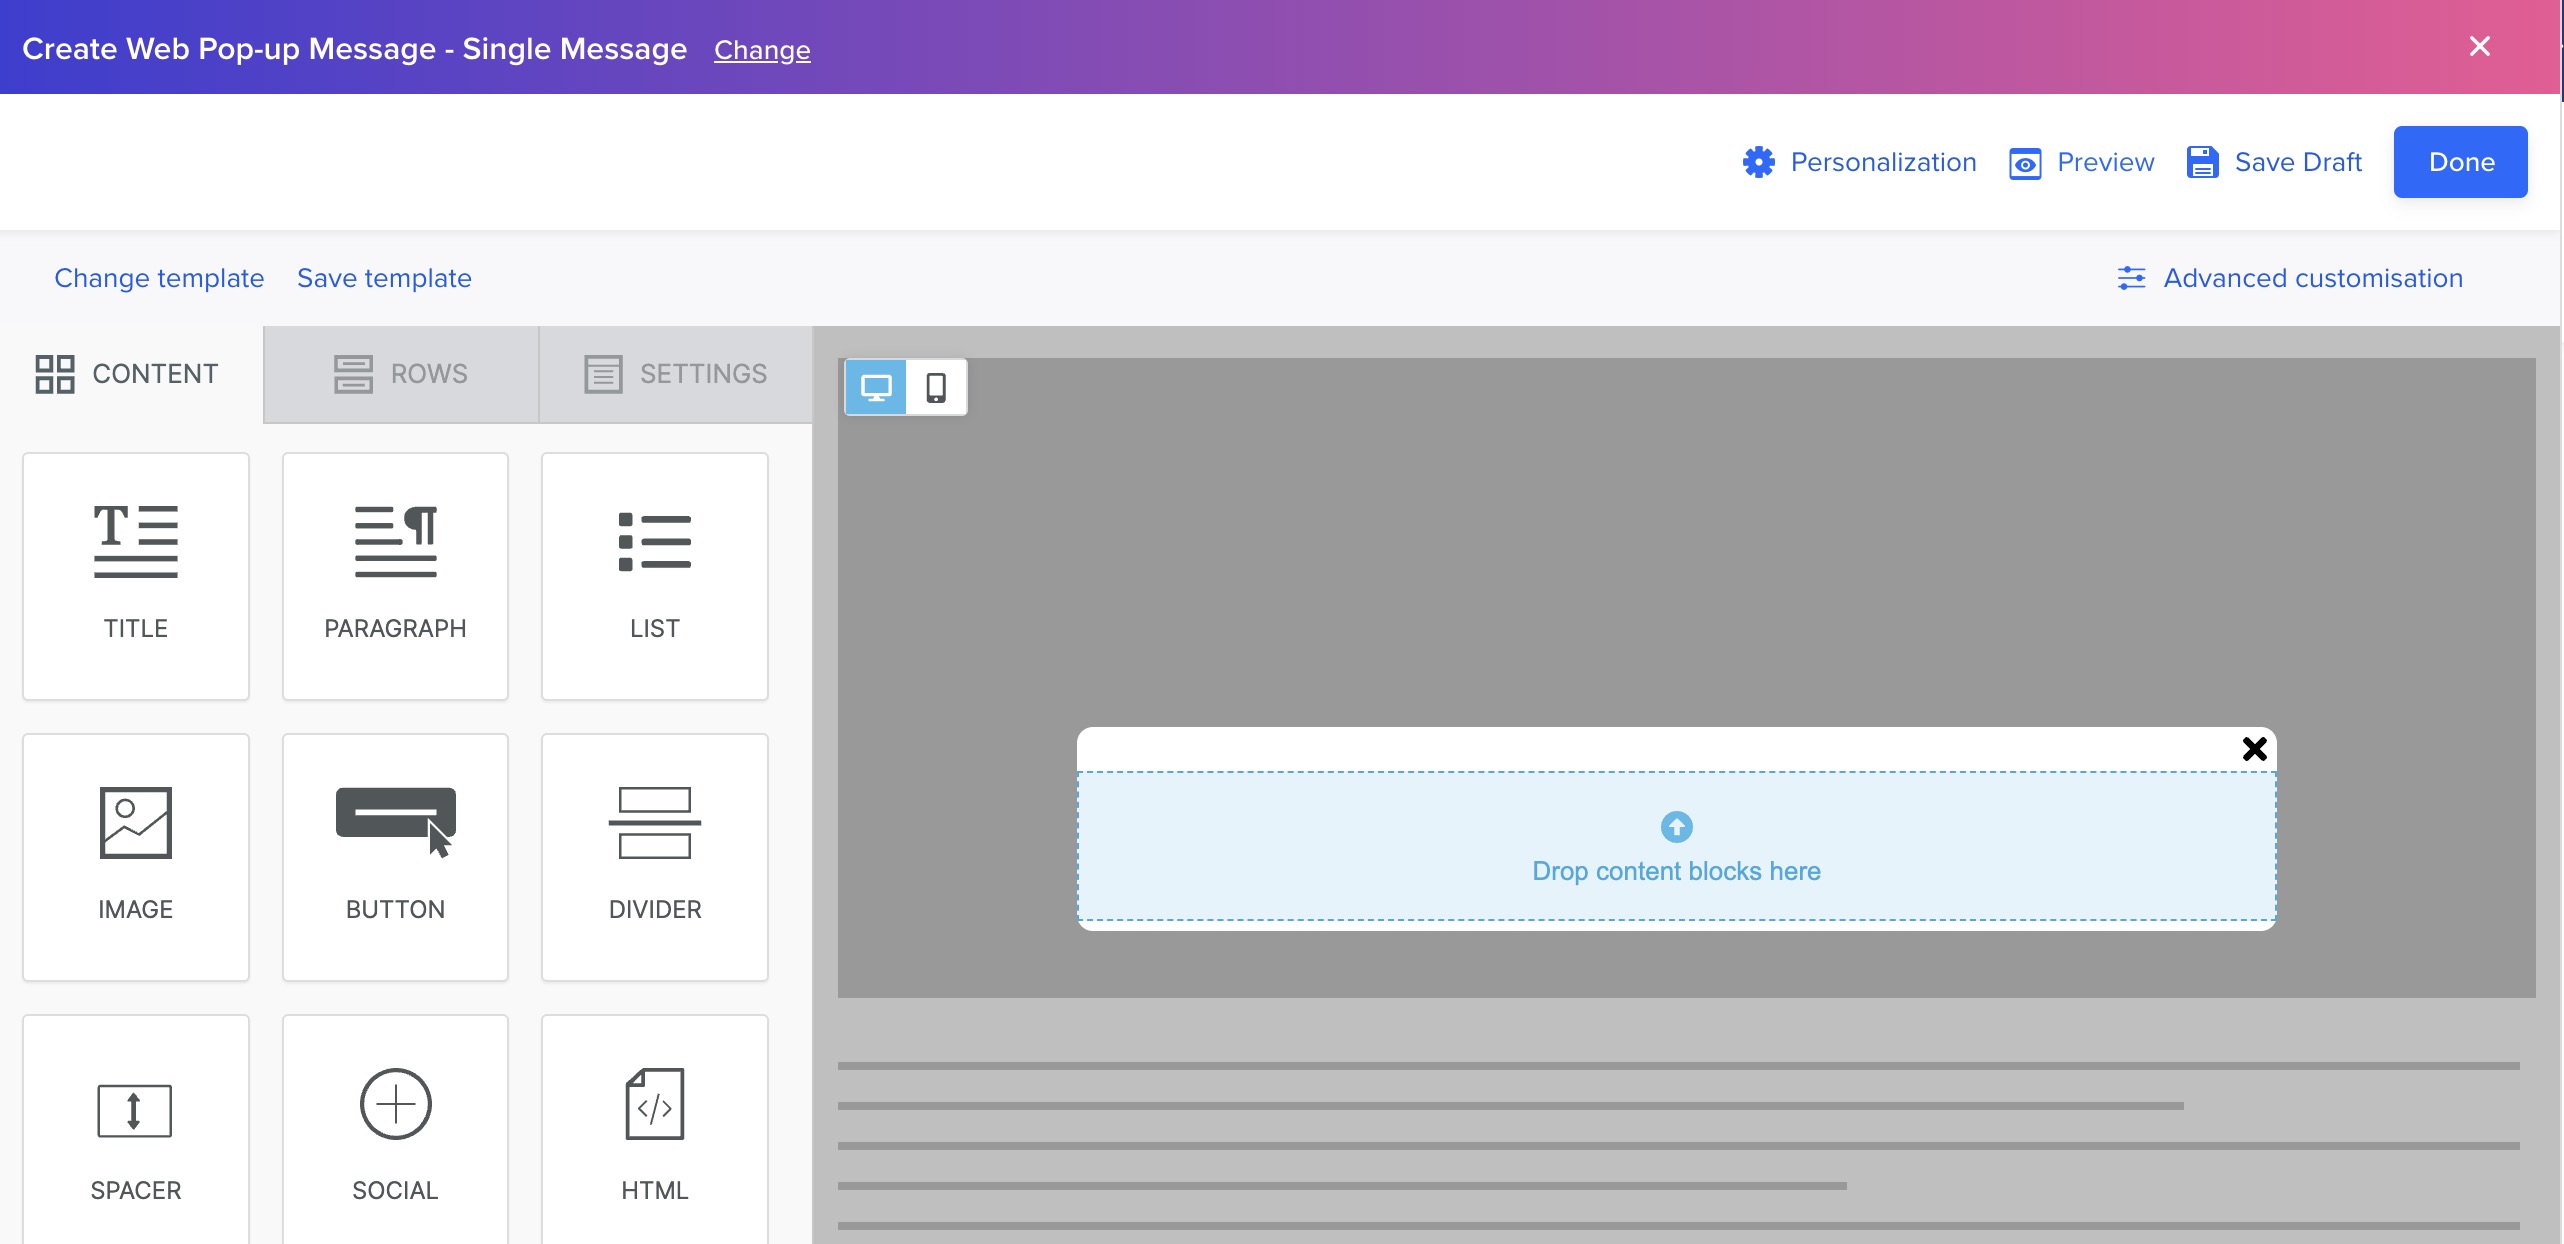Click Save template button
This screenshot has height=1244, width=2564.
[x=384, y=278]
